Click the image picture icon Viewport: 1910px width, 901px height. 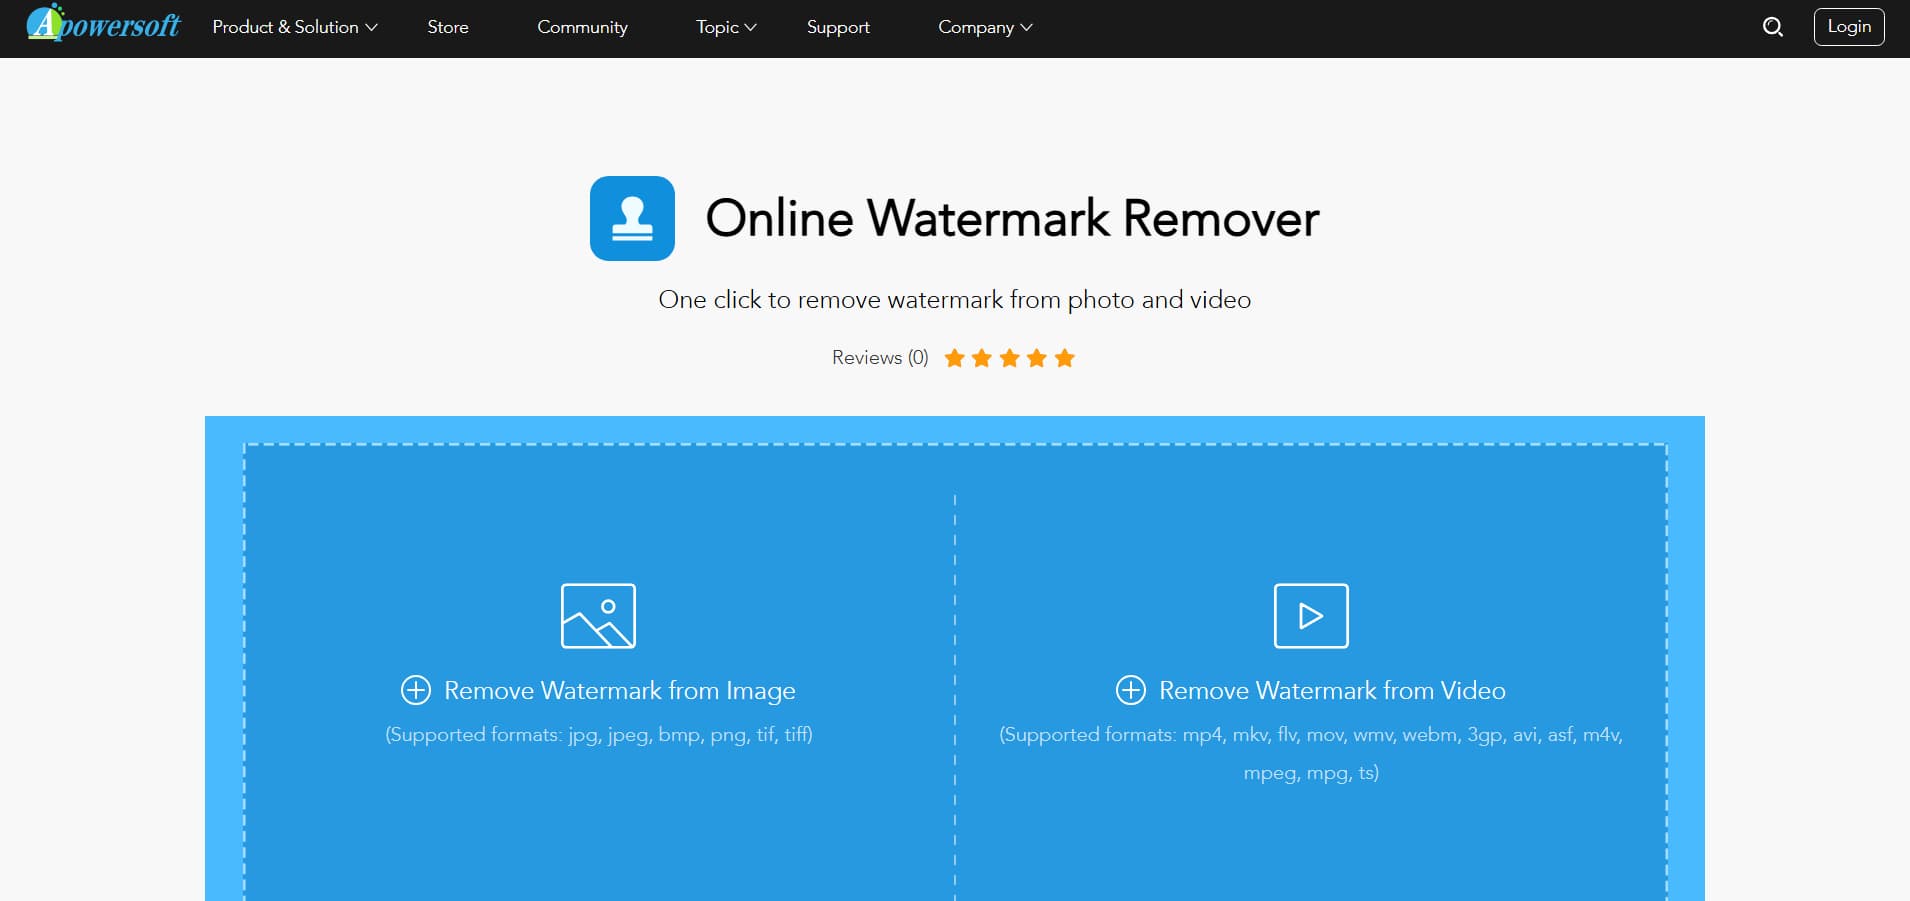coord(598,616)
